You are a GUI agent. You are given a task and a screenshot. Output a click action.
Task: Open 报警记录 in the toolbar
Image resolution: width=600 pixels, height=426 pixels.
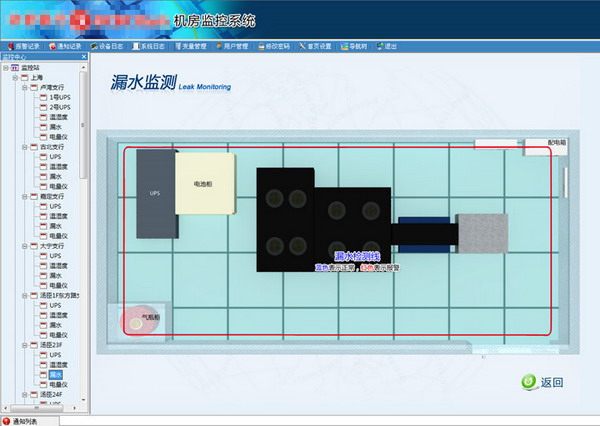[x=27, y=46]
